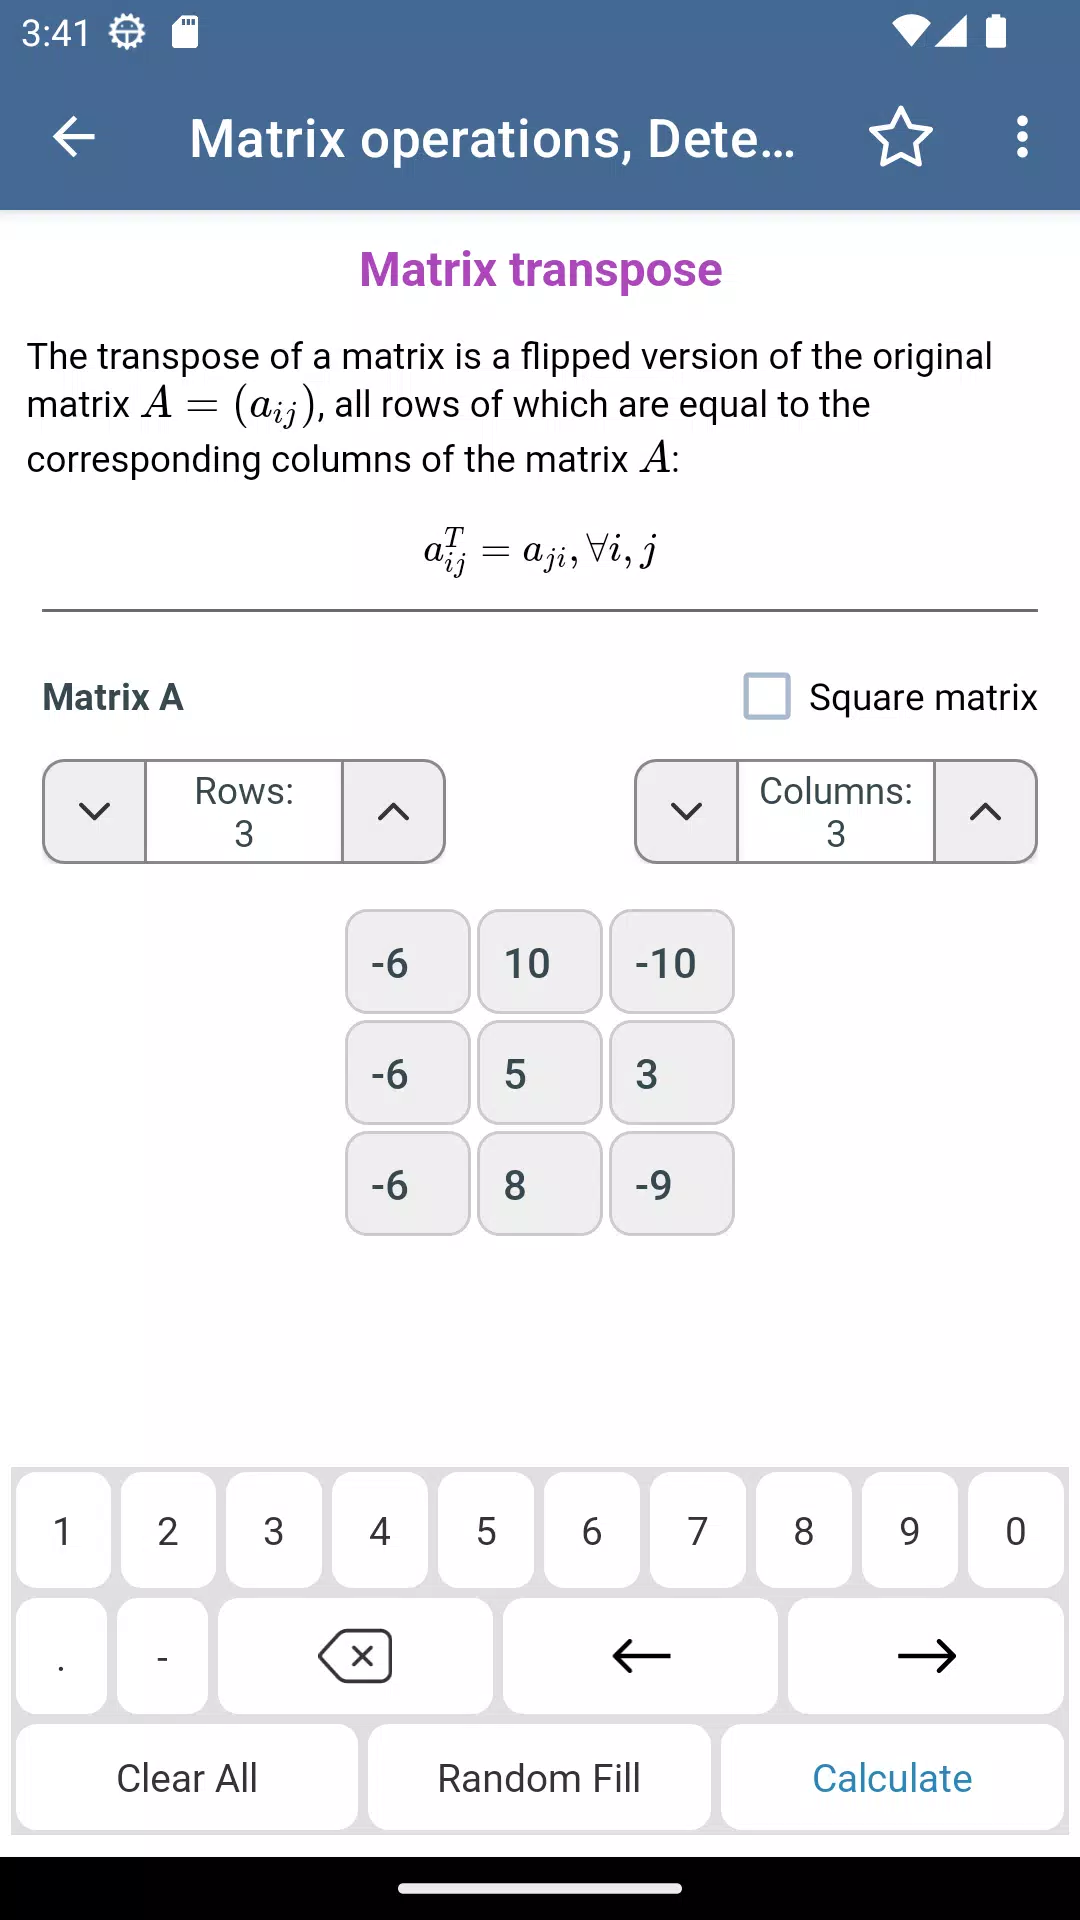Tap the minus sign key
The width and height of the screenshot is (1080, 1920).
pyautogui.click(x=162, y=1656)
